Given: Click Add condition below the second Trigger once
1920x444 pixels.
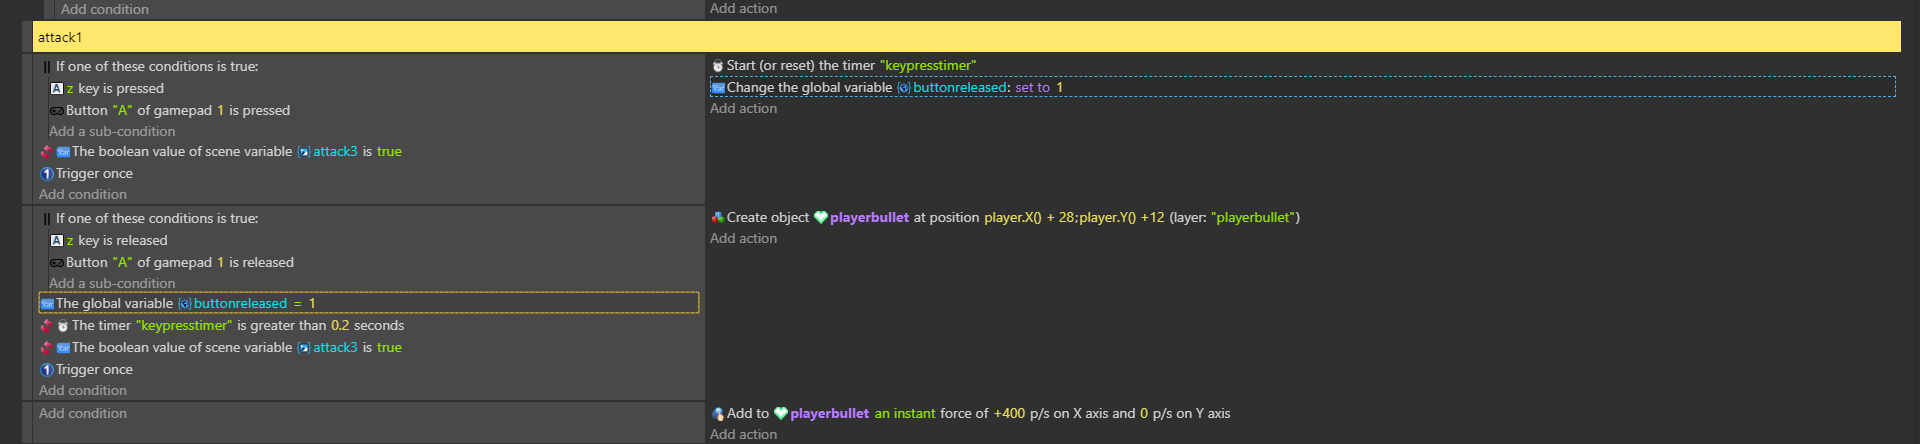Looking at the screenshot, I should click(83, 391).
